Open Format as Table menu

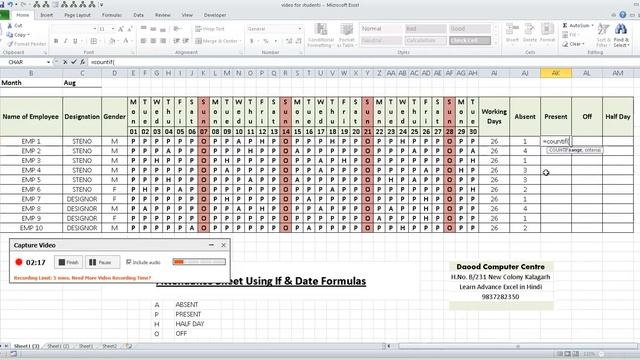pos(346,36)
